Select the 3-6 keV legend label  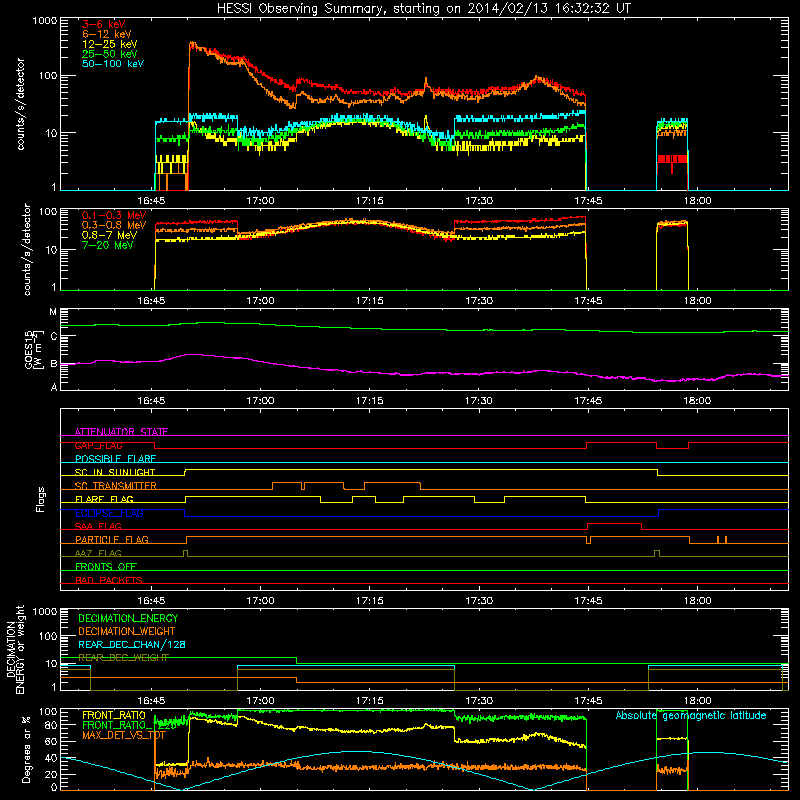click(104, 24)
